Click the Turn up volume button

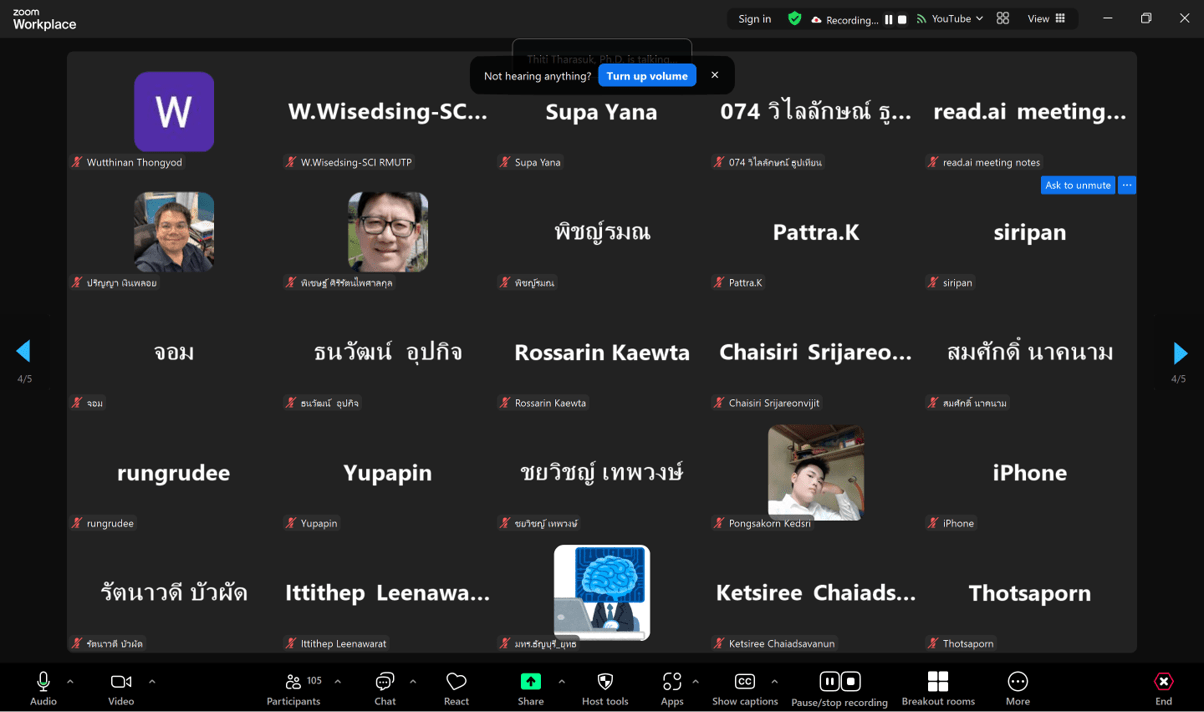pyautogui.click(x=647, y=76)
